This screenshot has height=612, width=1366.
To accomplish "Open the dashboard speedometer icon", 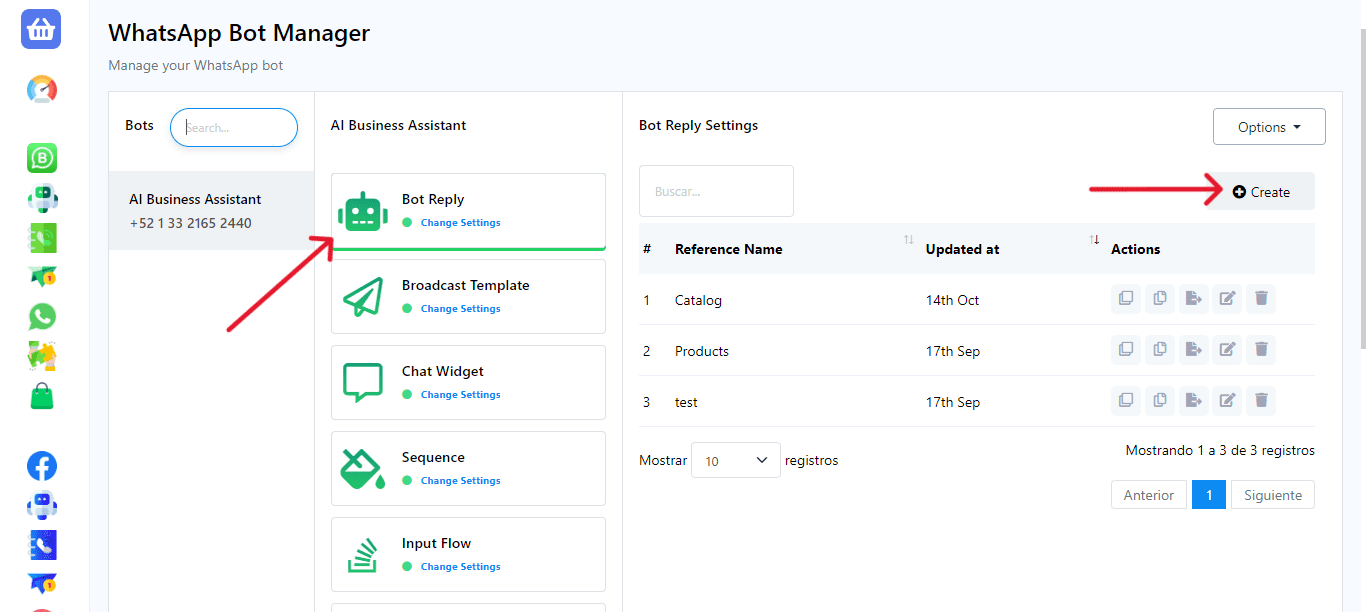I will [42, 90].
